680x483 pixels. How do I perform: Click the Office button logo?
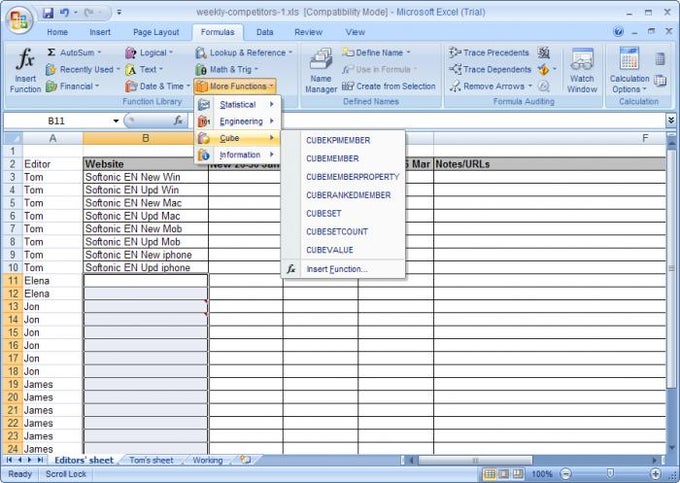tap(19, 20)
